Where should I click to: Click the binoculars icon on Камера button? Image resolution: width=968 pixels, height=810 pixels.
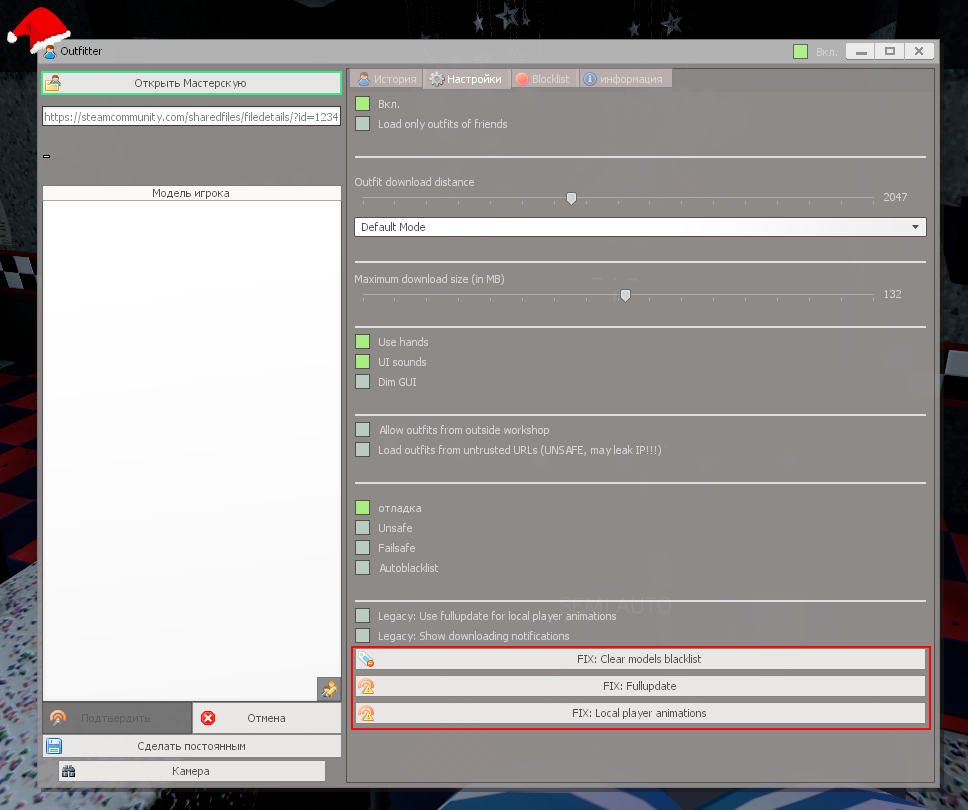point(69,771)
